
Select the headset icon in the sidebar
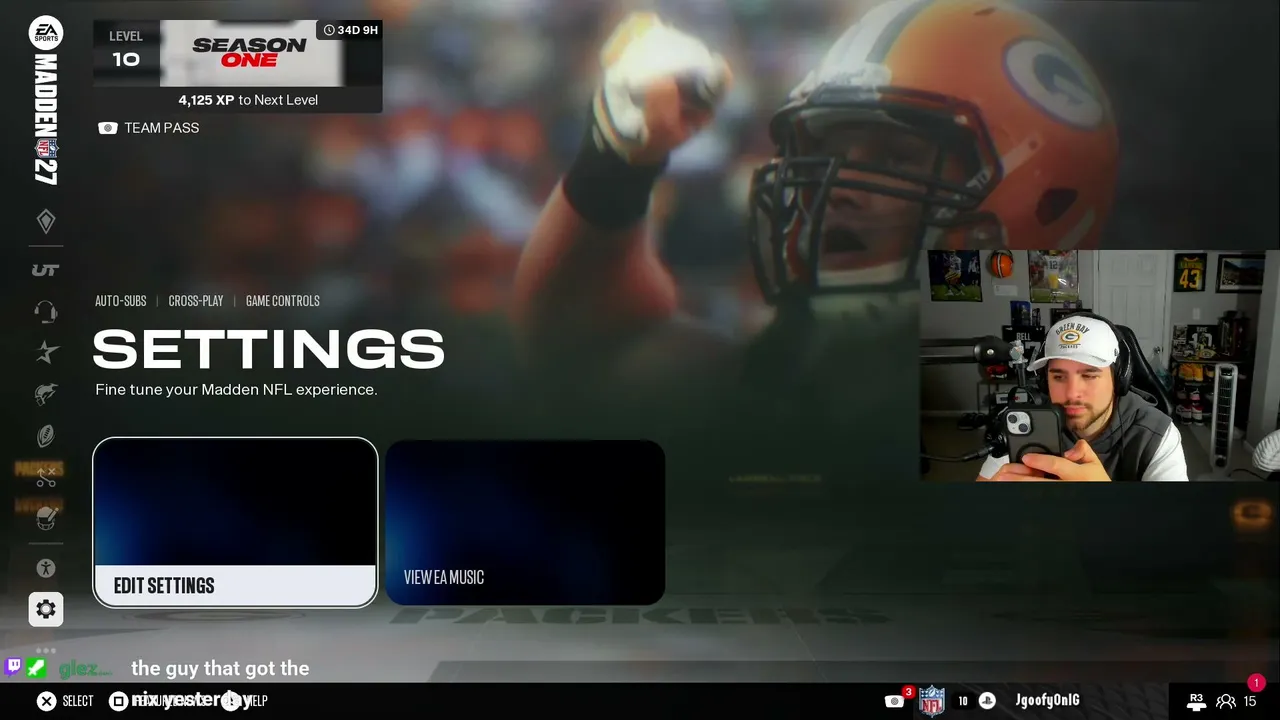point(46,311)
